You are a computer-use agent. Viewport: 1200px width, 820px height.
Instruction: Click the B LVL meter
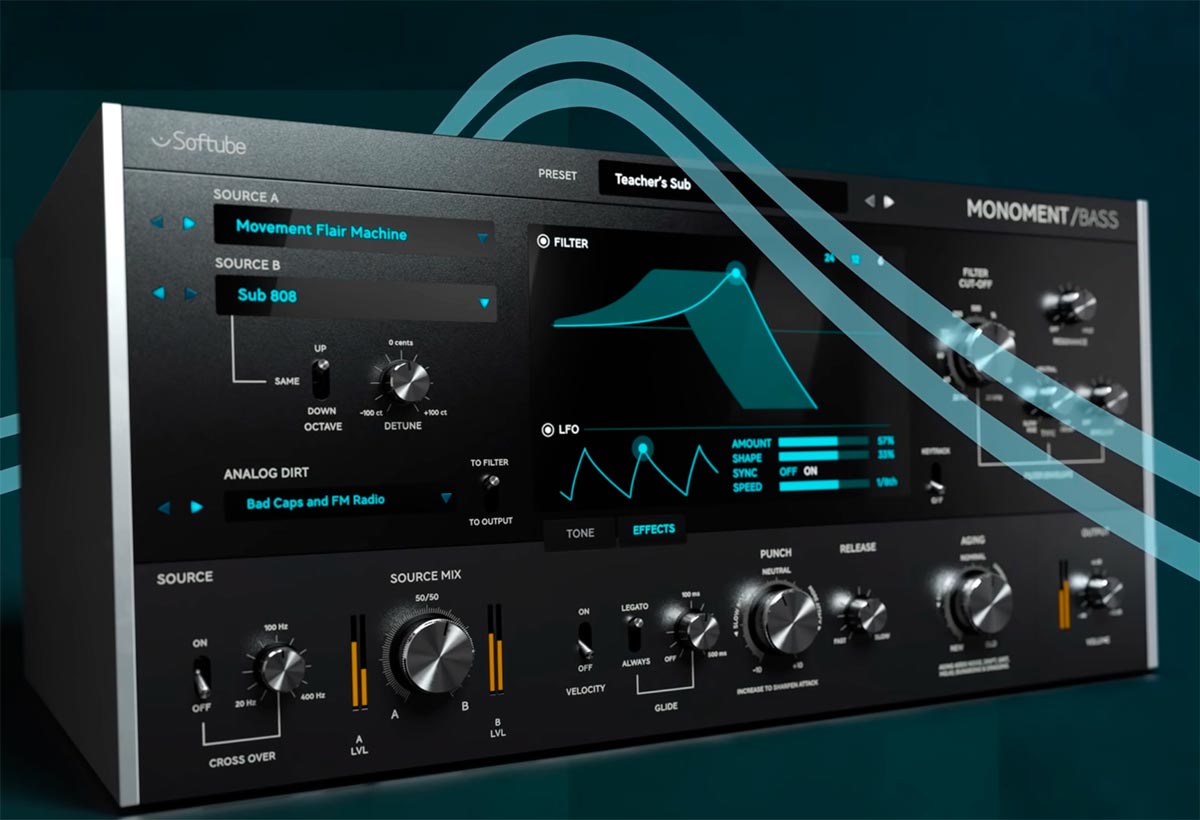[495, 648]
